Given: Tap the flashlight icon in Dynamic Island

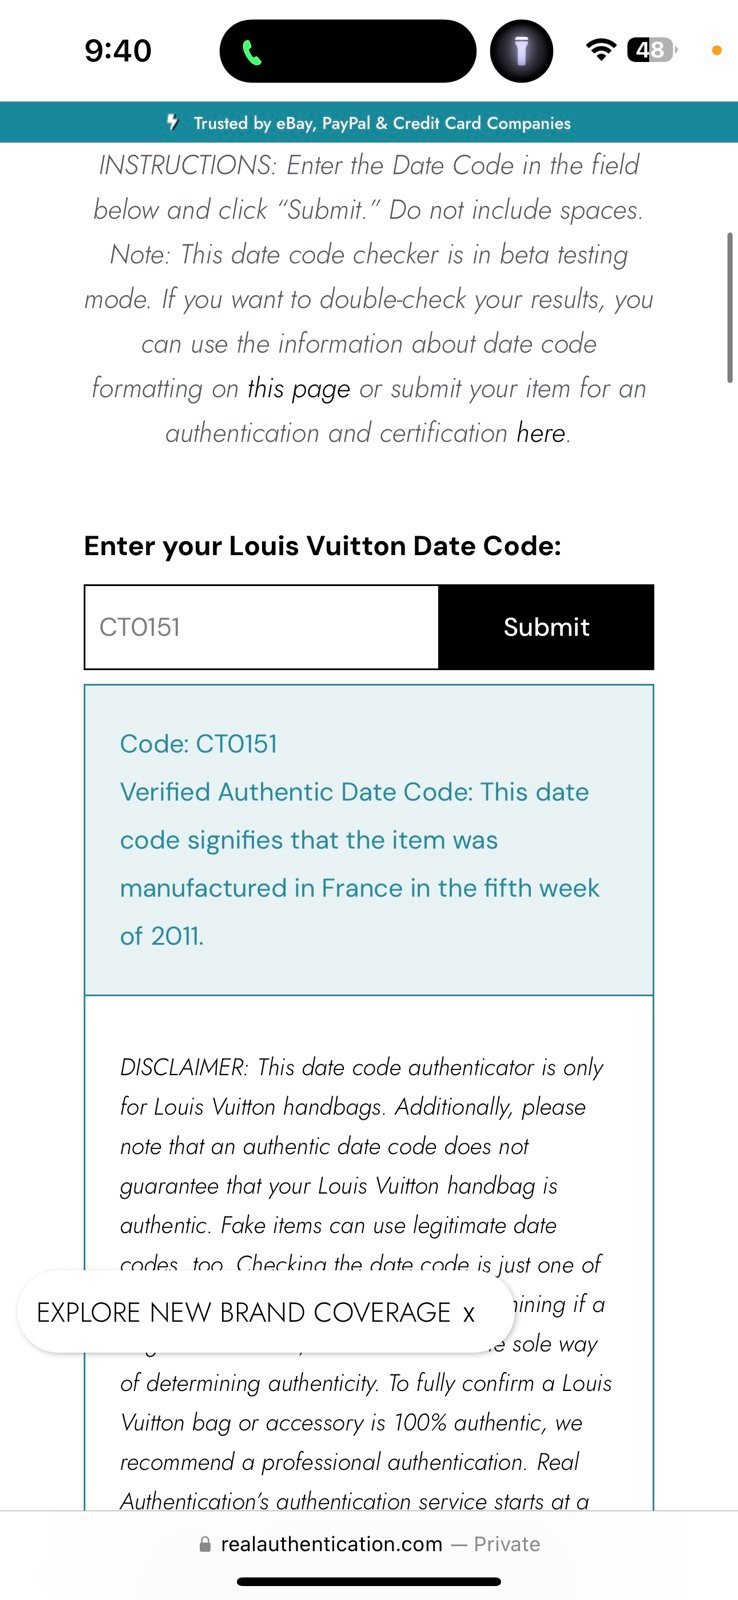Looking at the screenshot, I should pos(521,51).
